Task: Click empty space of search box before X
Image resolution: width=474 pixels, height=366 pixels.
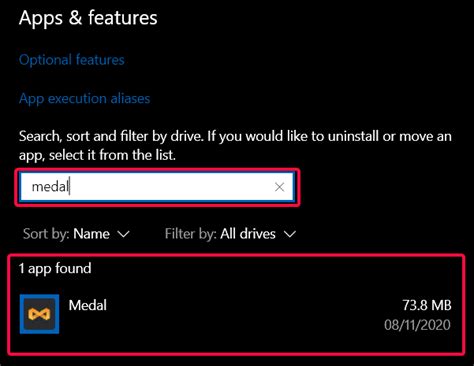Action: click(x=170, y=187)
